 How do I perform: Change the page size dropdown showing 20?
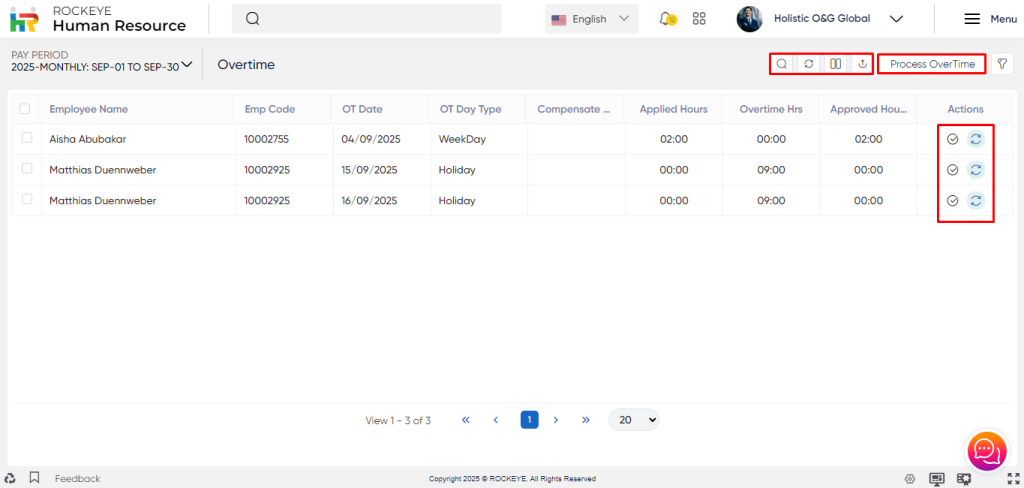coord(633,420)
